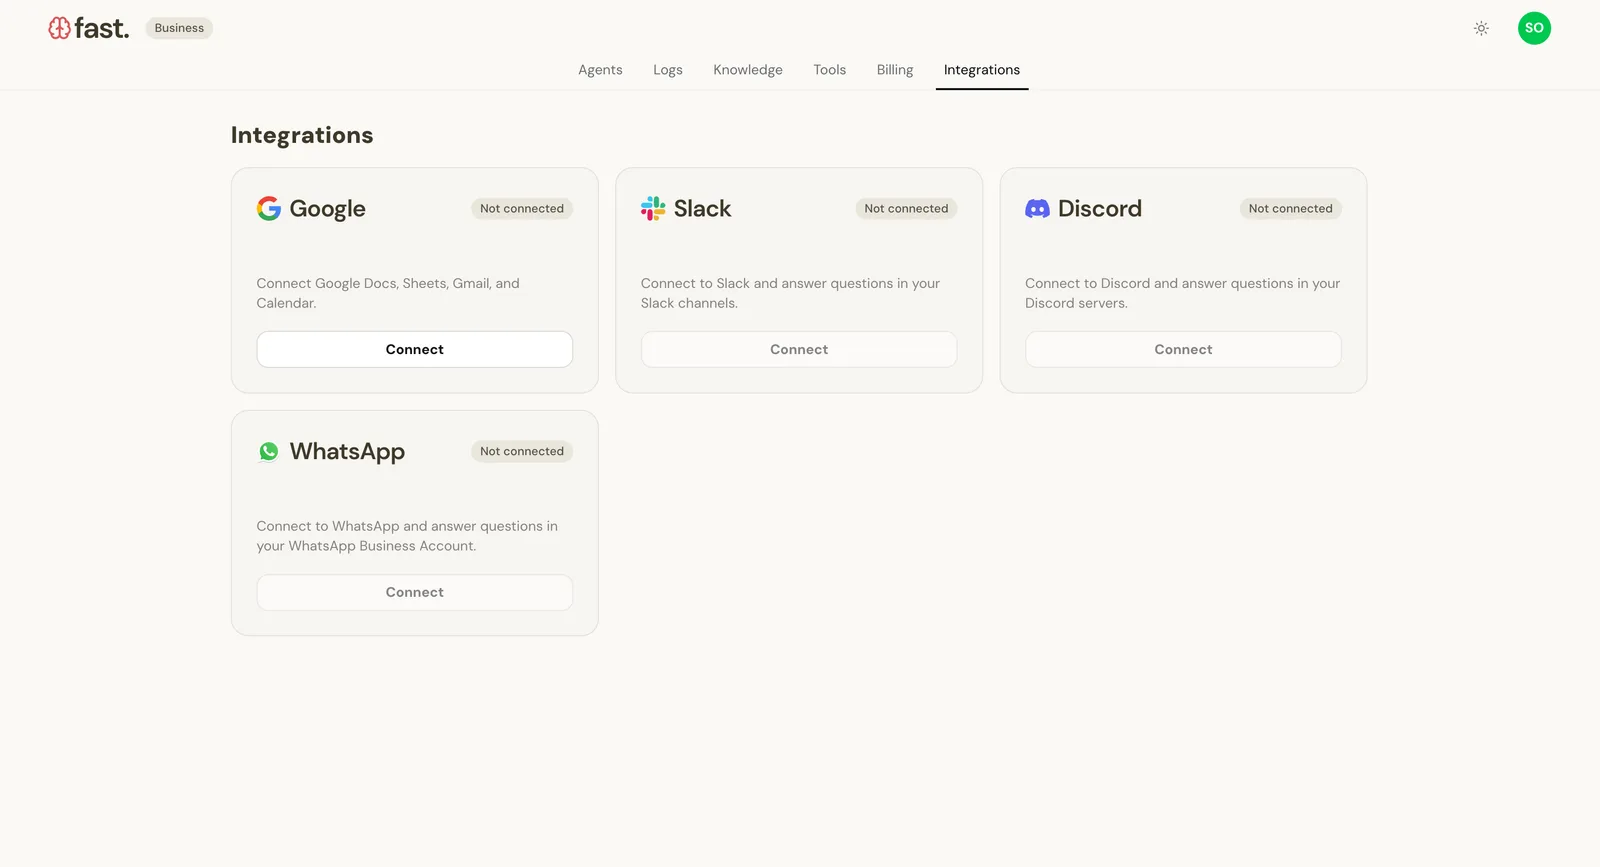Select the Billing tab
Viewport: 1600px width, 867px height.
point(895,70)
